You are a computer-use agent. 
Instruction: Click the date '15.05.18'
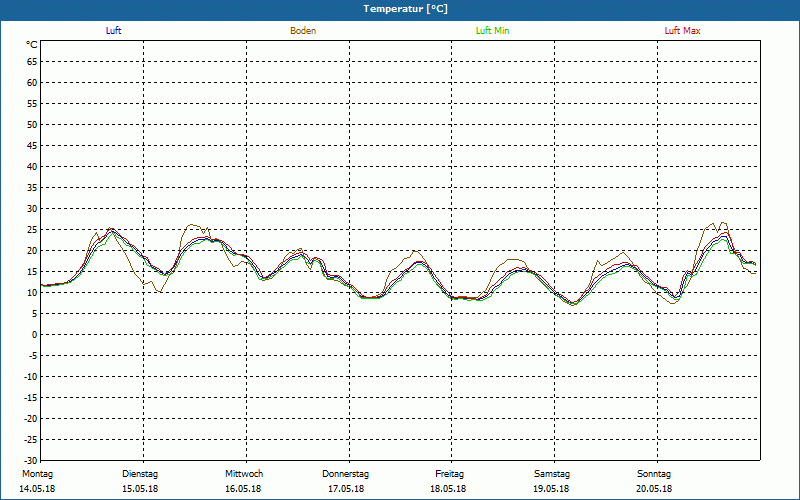point(140,489)
